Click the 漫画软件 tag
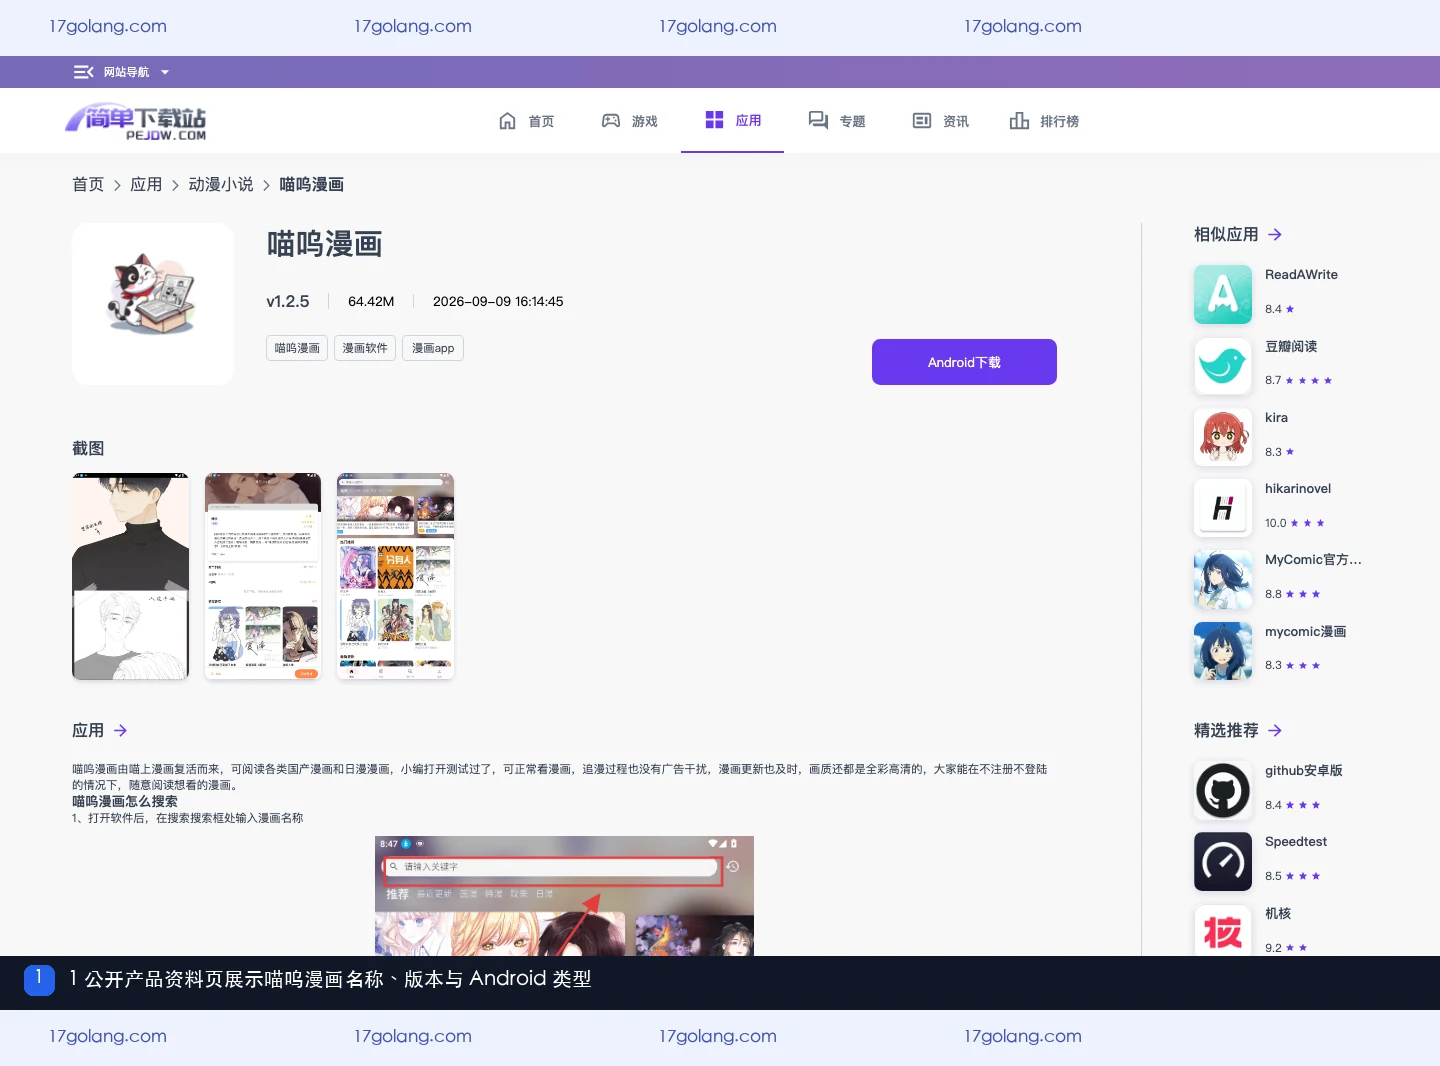The image size is (1440, 1066). point(365,348)
